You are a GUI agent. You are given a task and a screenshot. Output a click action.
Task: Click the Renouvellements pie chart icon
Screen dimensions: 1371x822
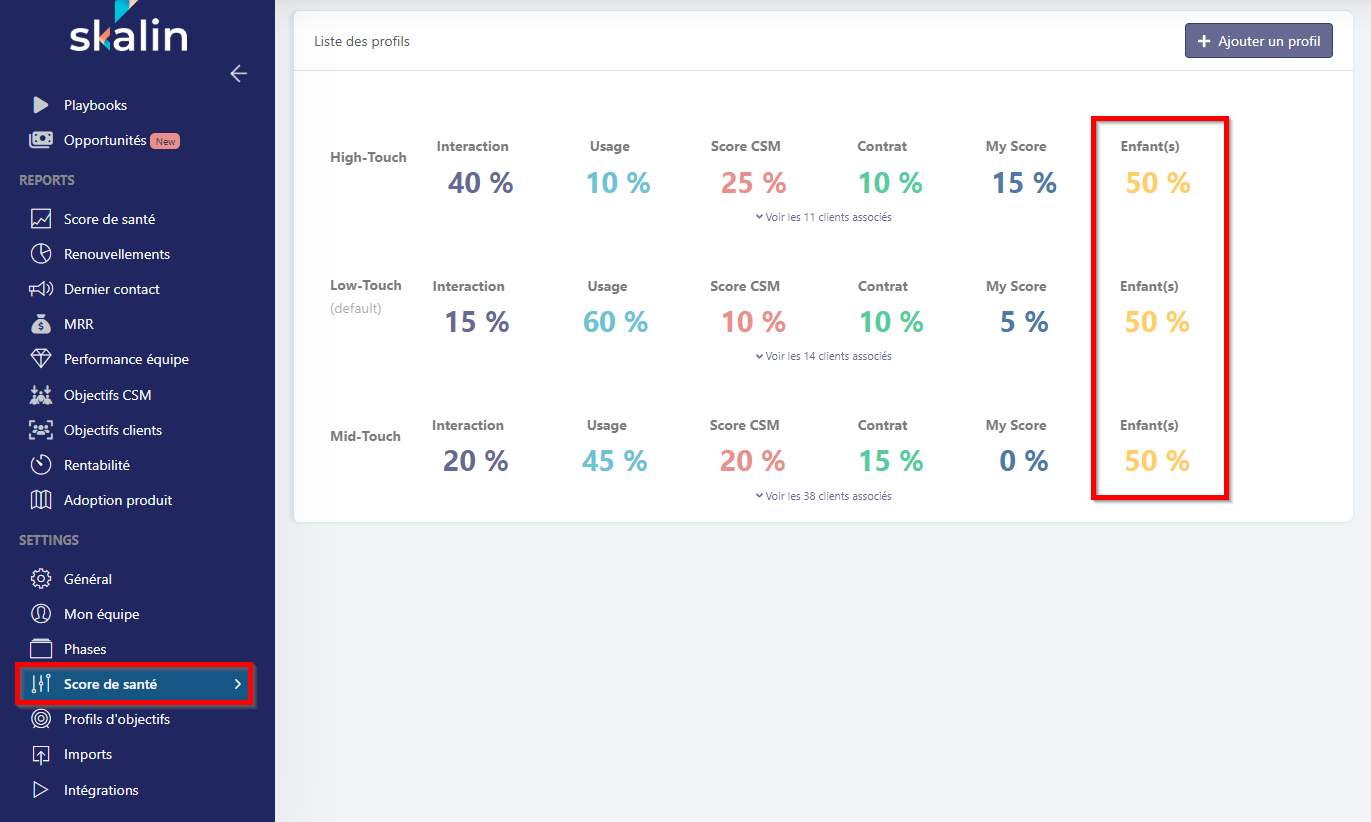coord(40,254)
